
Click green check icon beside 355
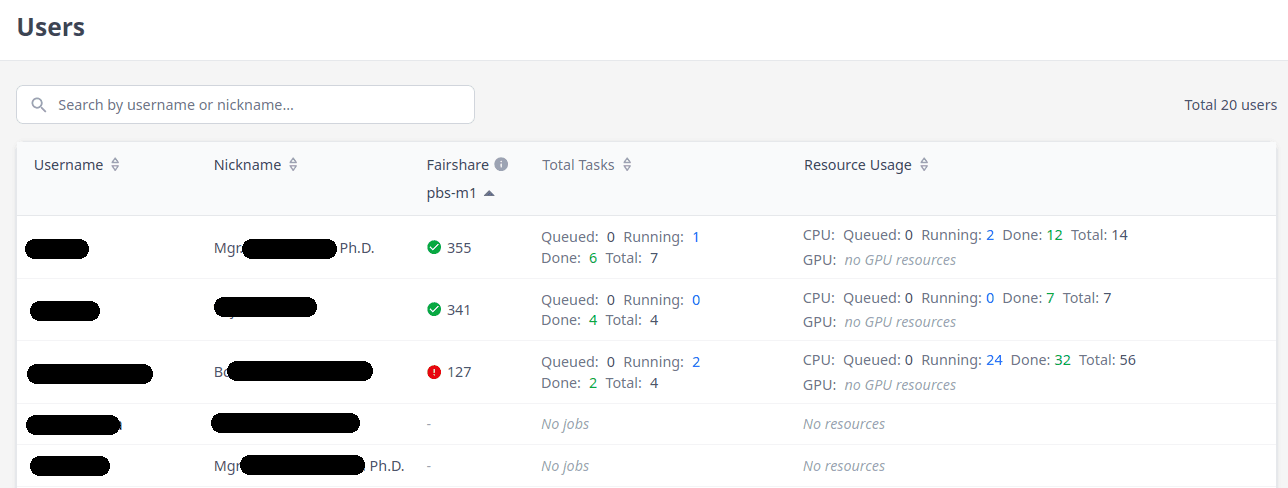point(434,247)
